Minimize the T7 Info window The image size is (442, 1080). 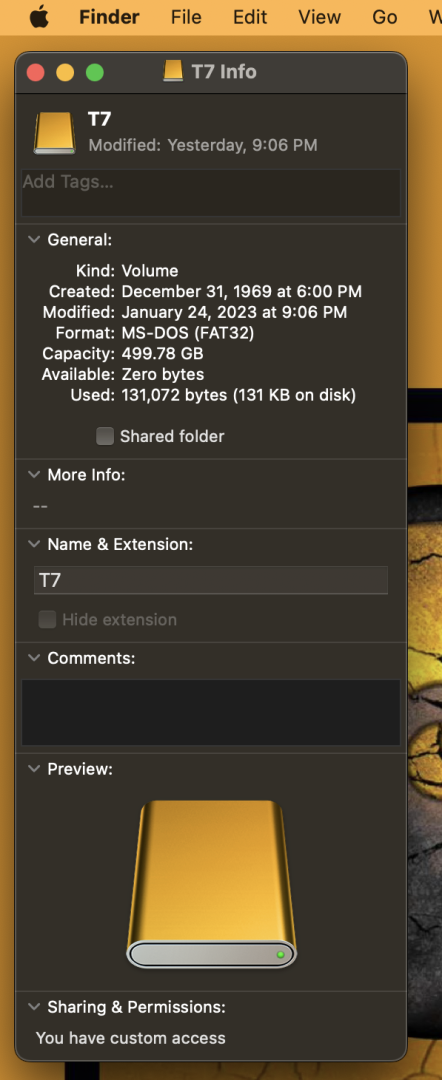coord(65,72)
